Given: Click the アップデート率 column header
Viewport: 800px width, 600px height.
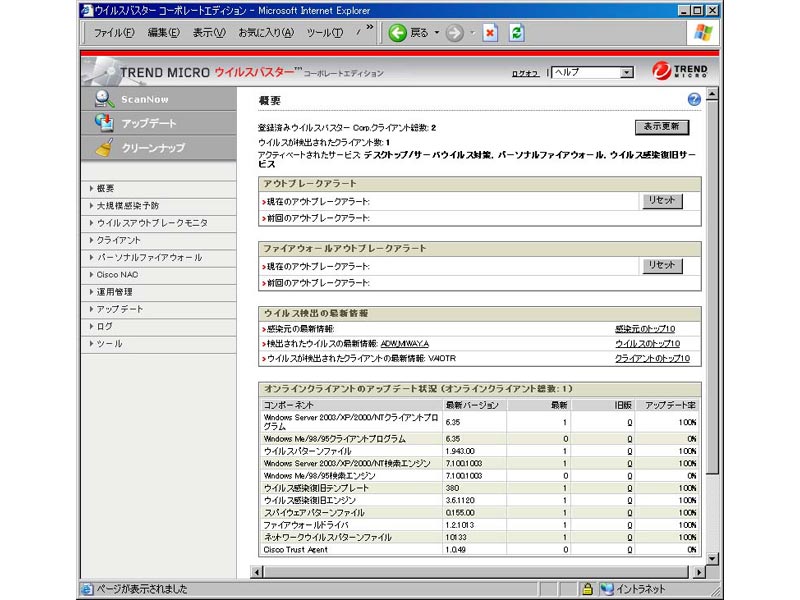Looking at the screenshot, I should pos(670,405).
